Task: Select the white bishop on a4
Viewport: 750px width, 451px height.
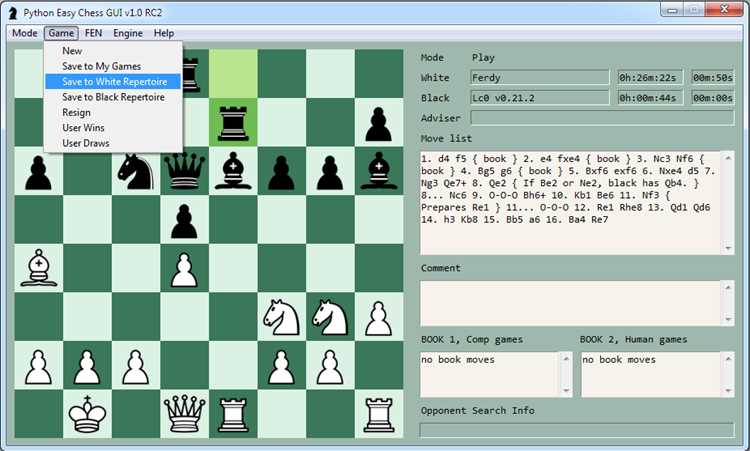Action: [x=38, y=268]
